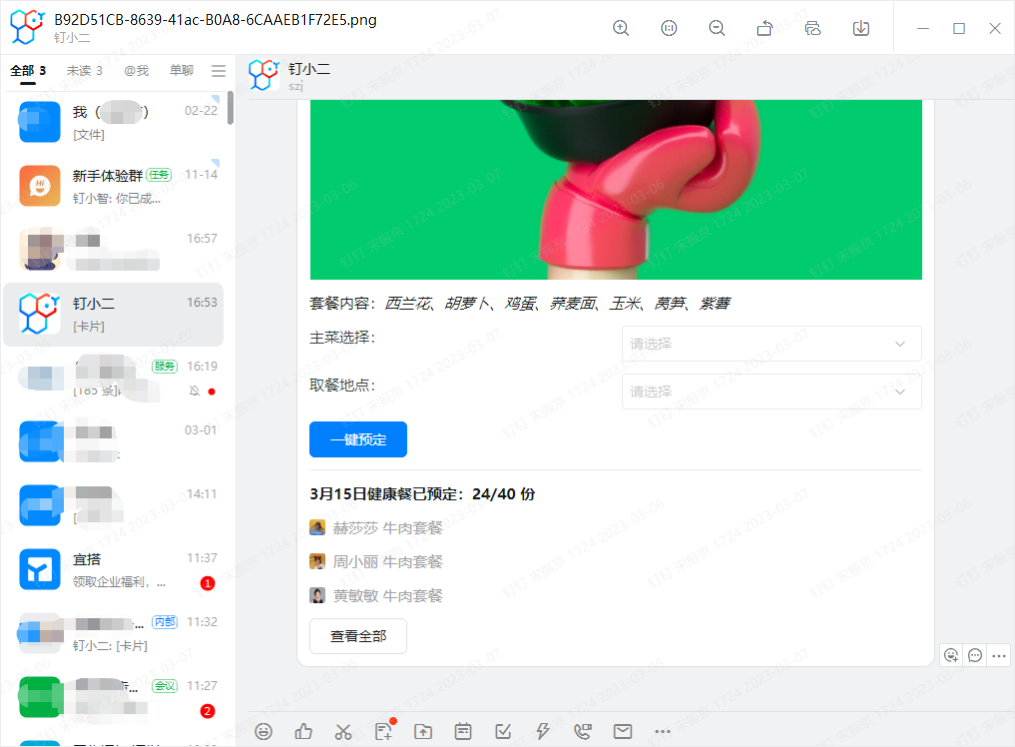Click the green meal card image
1015x747 pixels.
[616, 190]
